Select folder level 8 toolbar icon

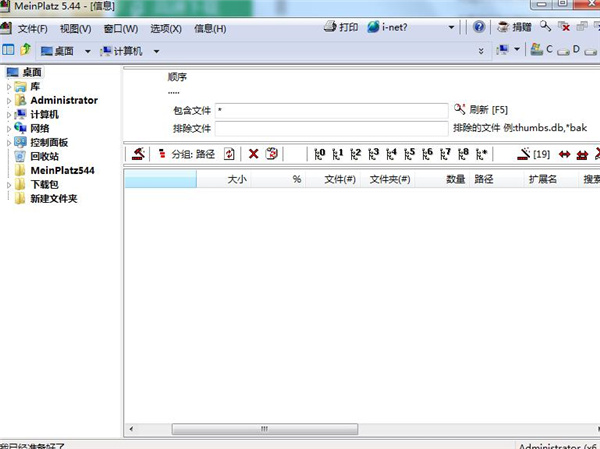463,154
